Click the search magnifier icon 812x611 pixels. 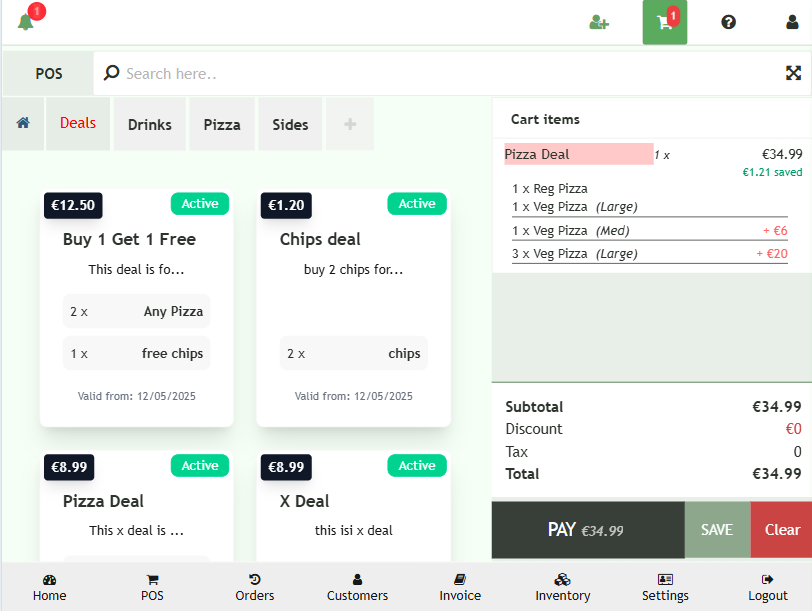111,73
